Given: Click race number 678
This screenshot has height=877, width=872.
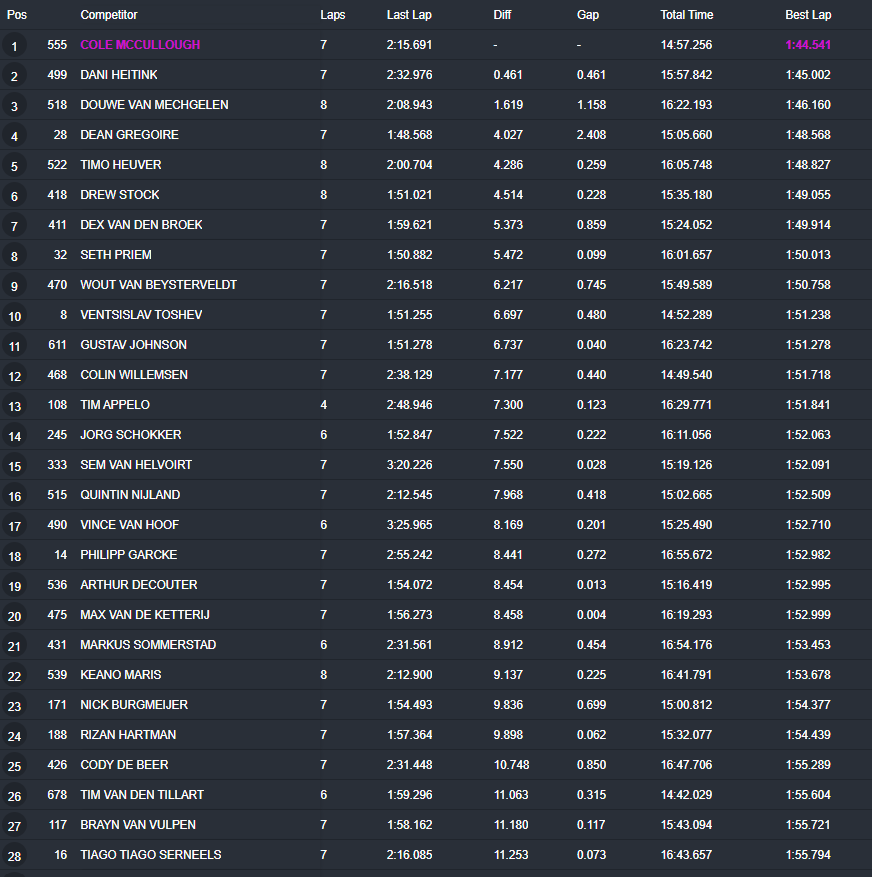Looking at the screenshot, I should [57, 795].
